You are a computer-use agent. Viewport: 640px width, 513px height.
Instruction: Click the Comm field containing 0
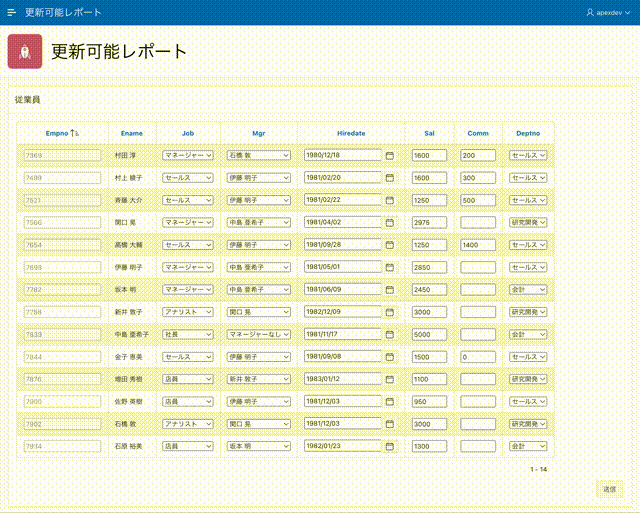tap(478, 357)
